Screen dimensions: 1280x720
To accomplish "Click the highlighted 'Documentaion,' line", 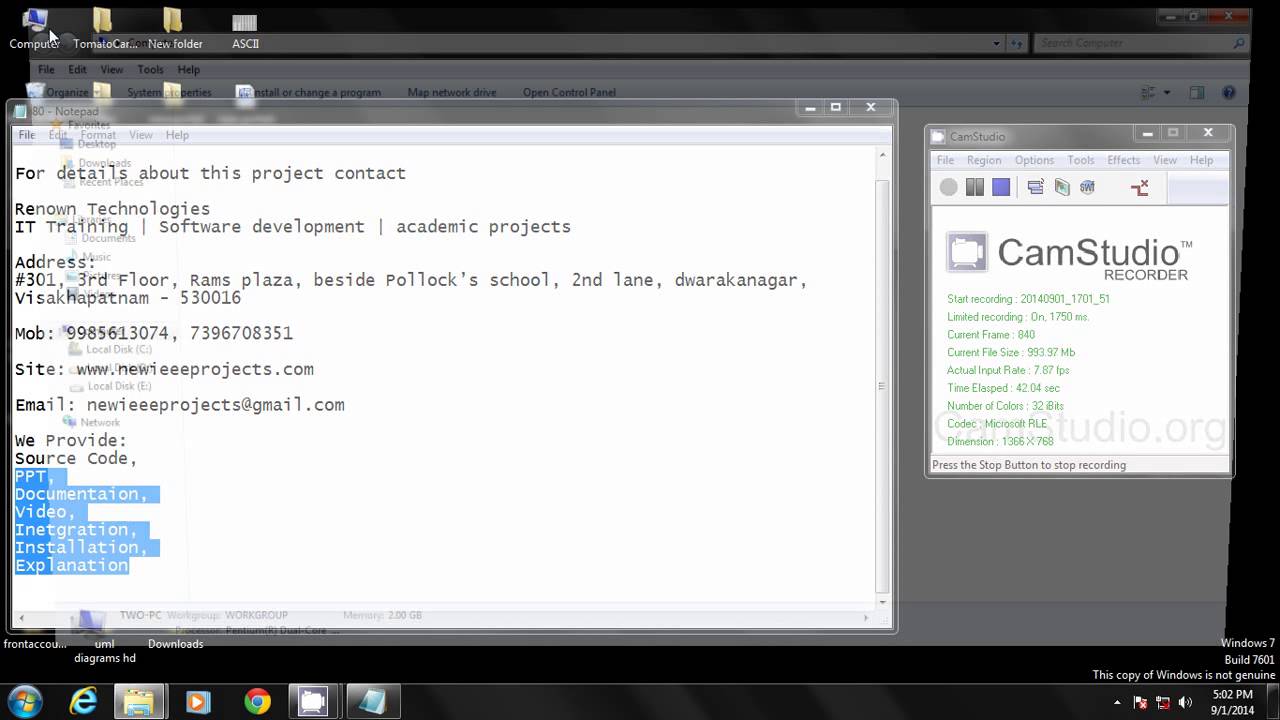I will (x=81, y=494).
